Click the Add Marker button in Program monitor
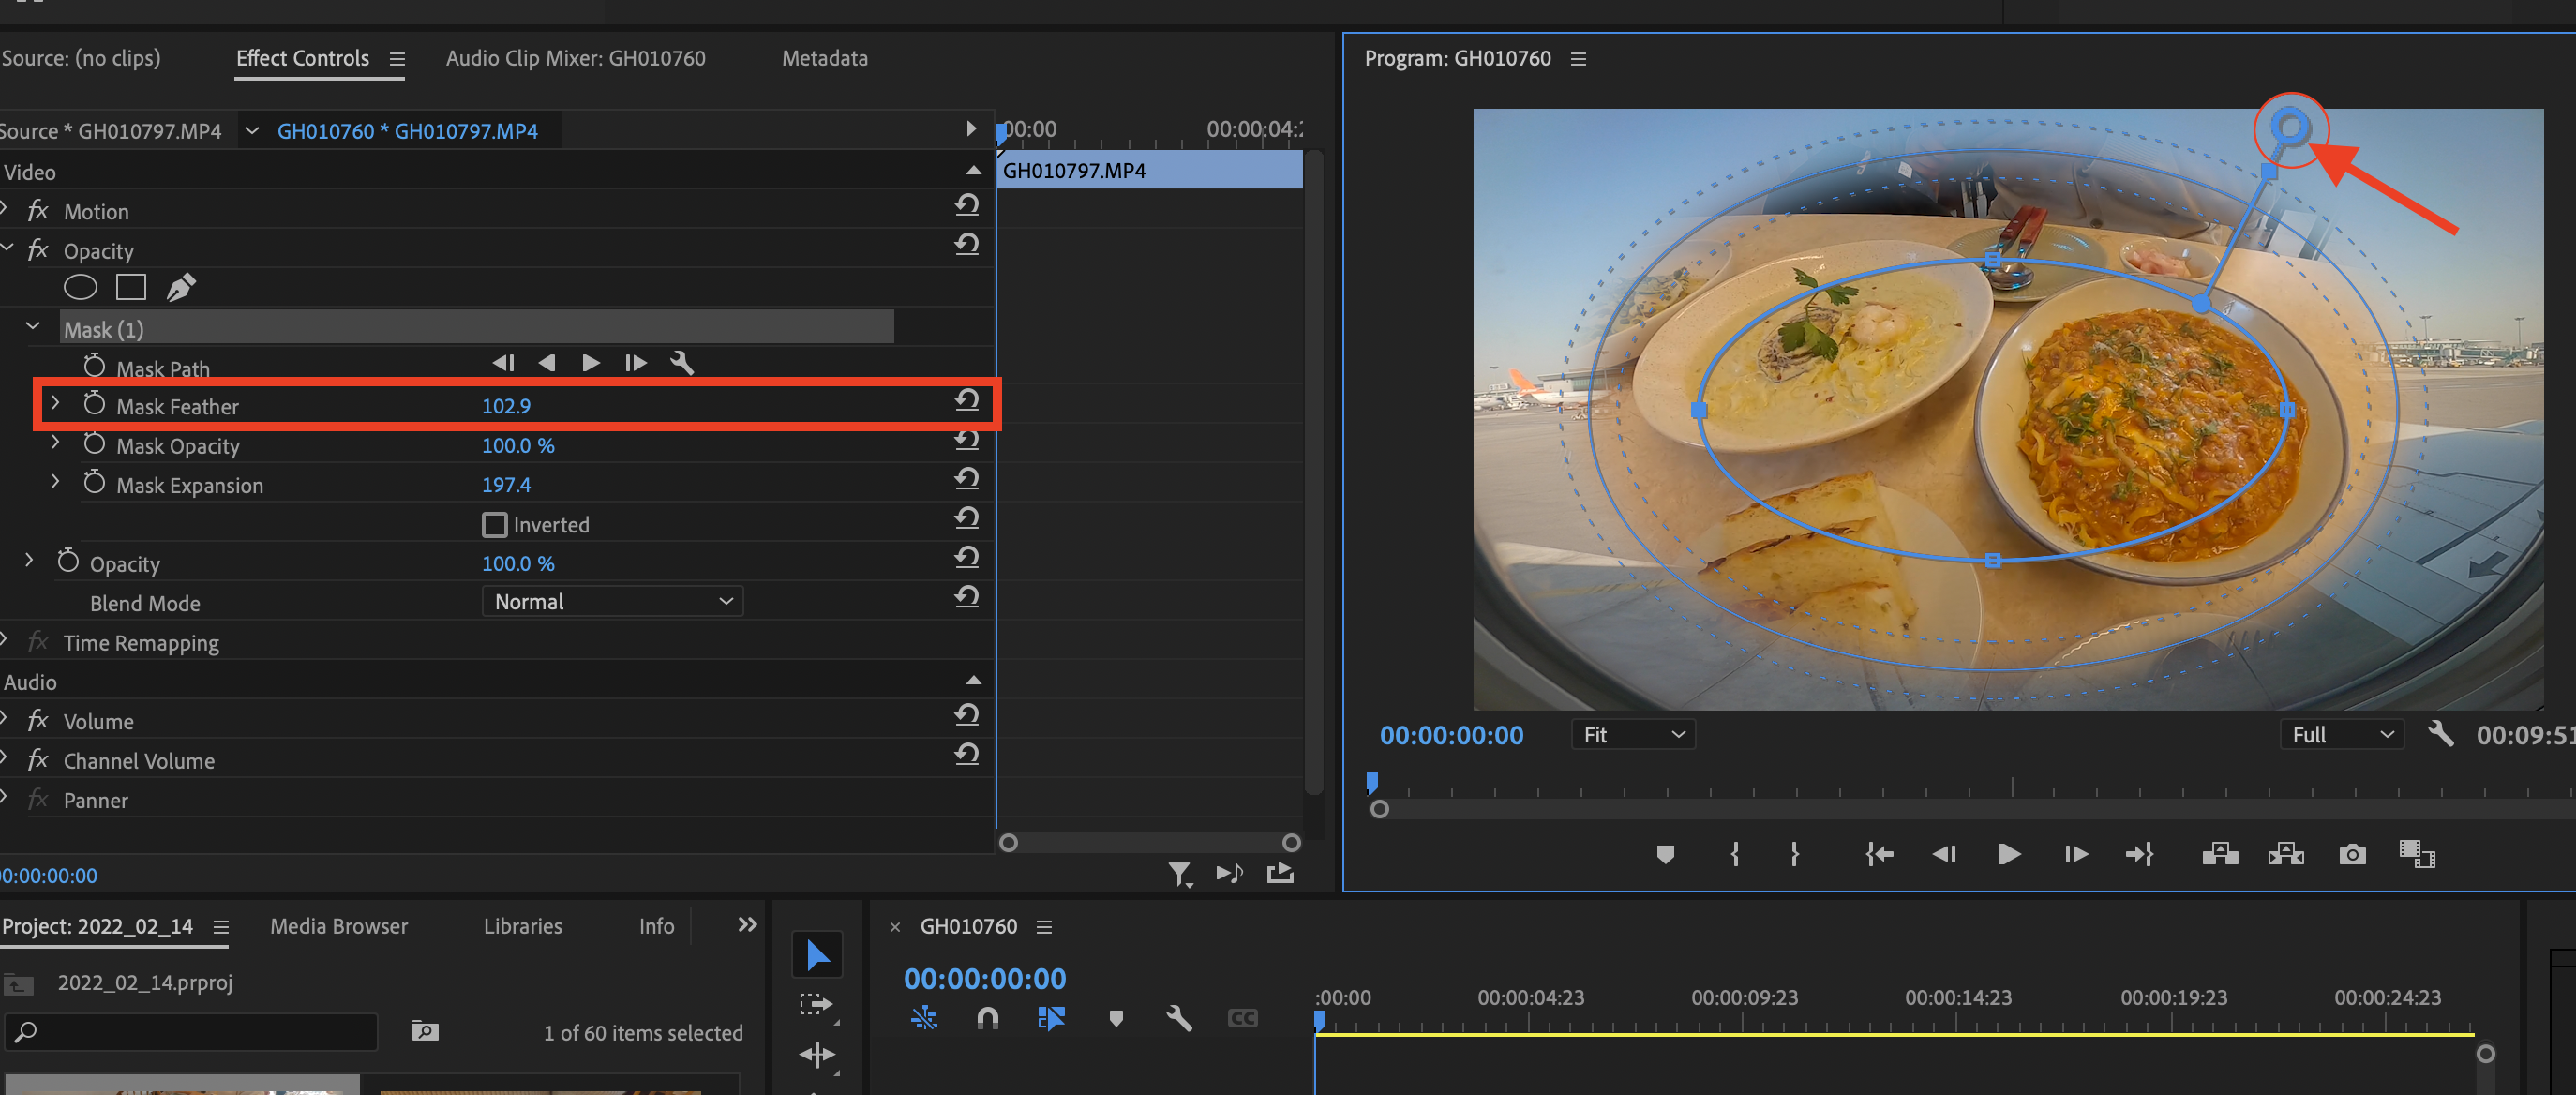Image resolution: width=2576 pixels, height=1095 pixels. (1665, 854)
